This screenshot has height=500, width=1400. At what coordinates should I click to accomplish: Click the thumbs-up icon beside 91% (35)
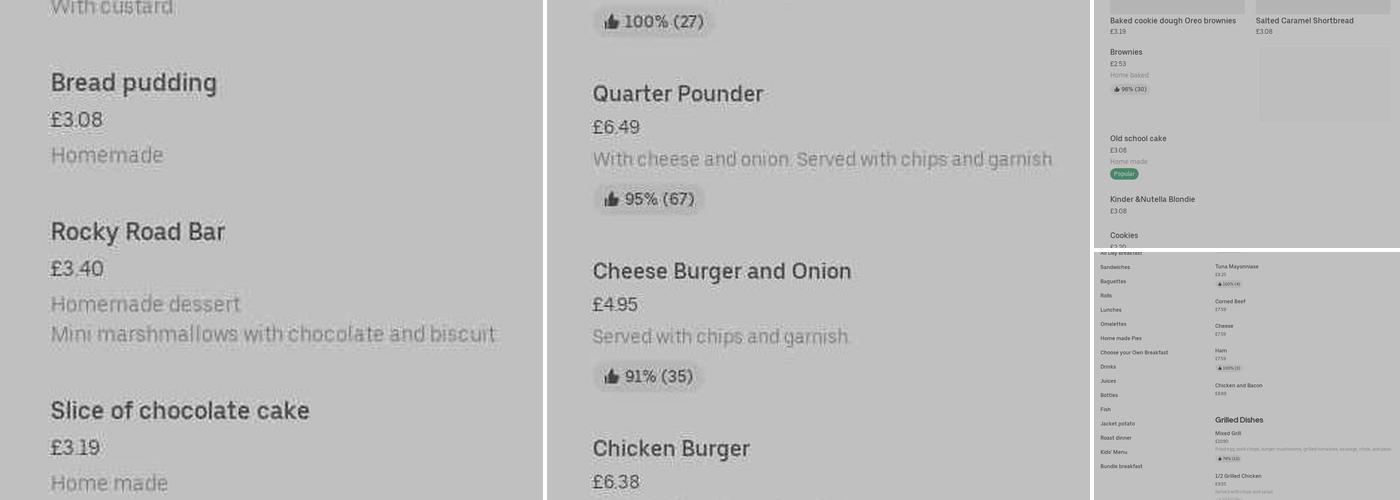(x=612, y=377)
